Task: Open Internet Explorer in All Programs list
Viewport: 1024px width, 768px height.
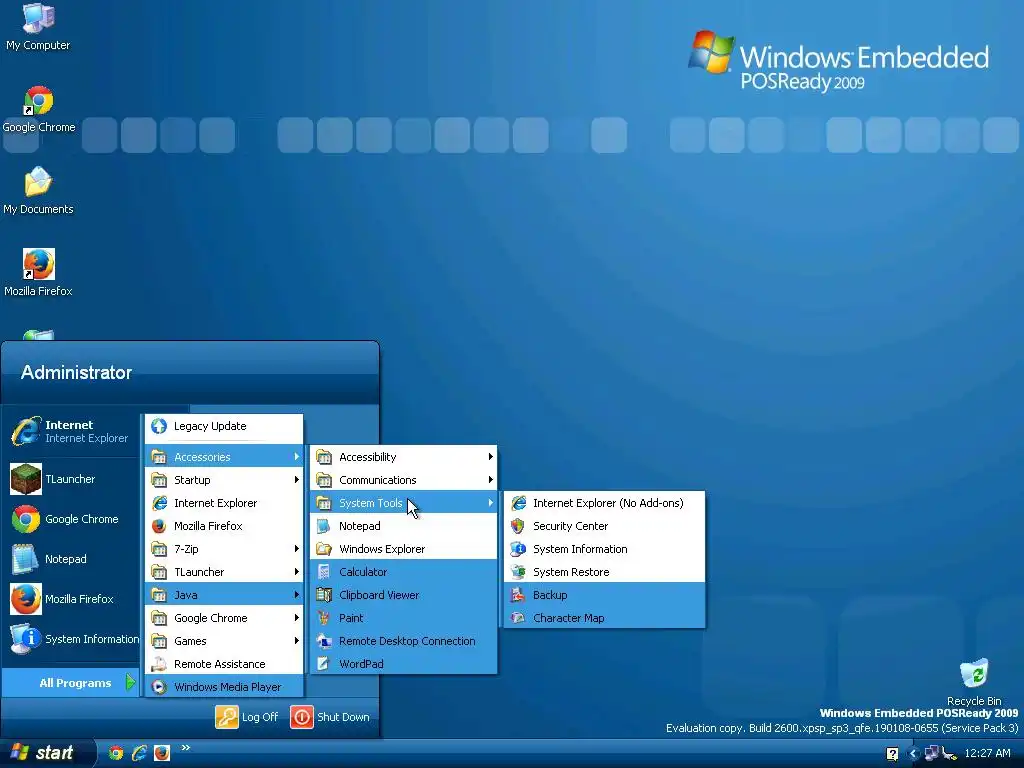Action: pyautogui.click(x=224, y=503)
